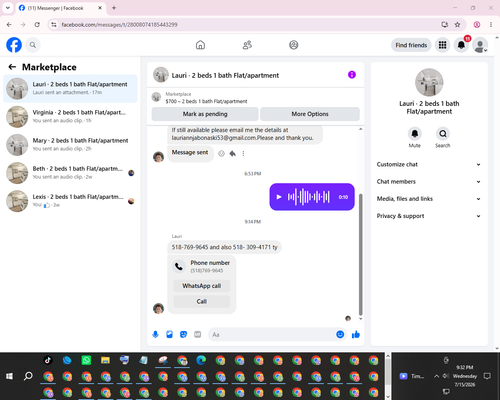Open conversation information purple icon
Image resolution: width=500 pixels, height=400 pixels.
(x=352, y=75)
